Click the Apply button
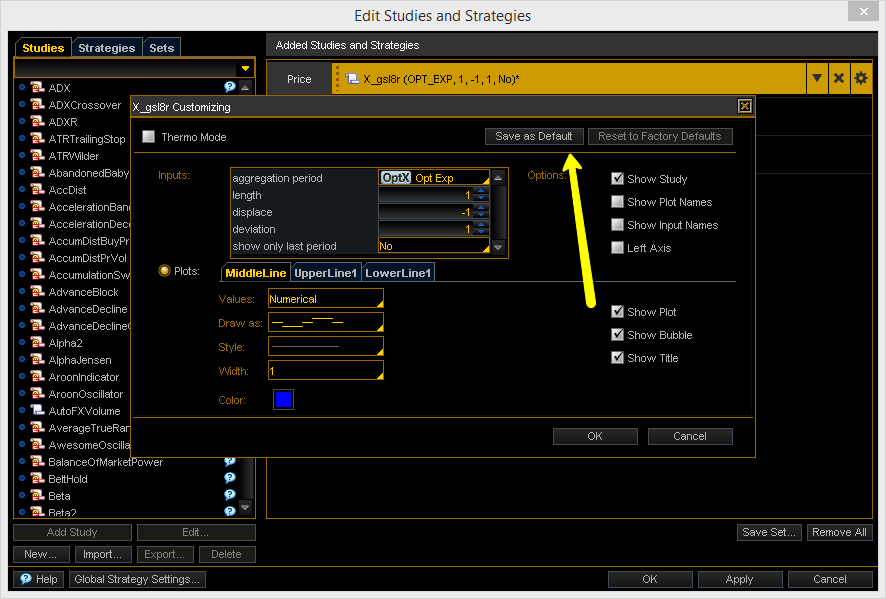 740,579
